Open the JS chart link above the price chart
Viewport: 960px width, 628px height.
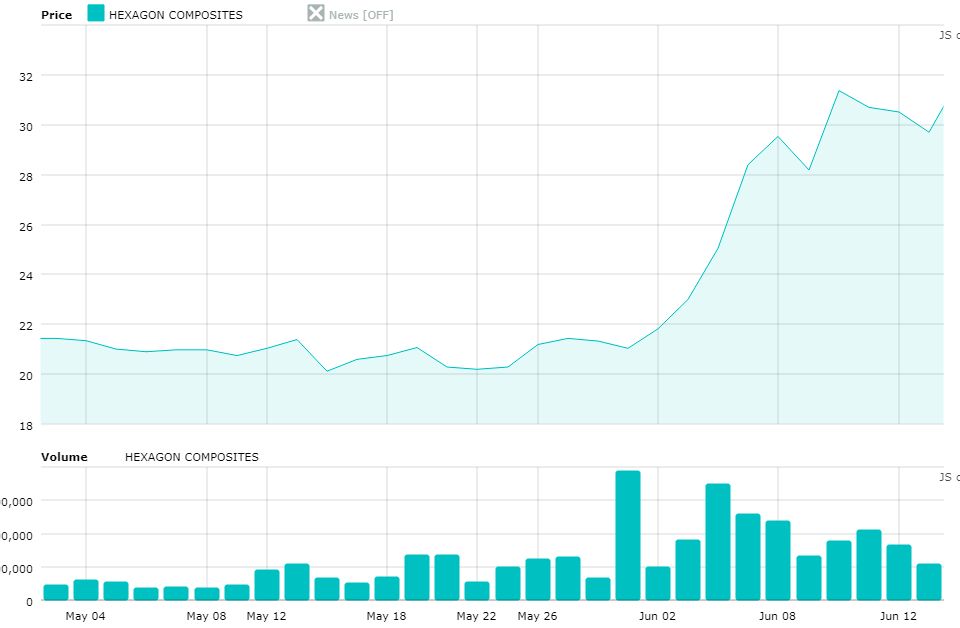(x=948, y=35)
